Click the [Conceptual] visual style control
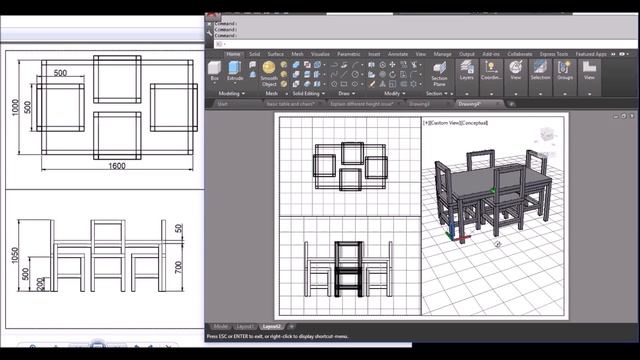 coord(474,123)
